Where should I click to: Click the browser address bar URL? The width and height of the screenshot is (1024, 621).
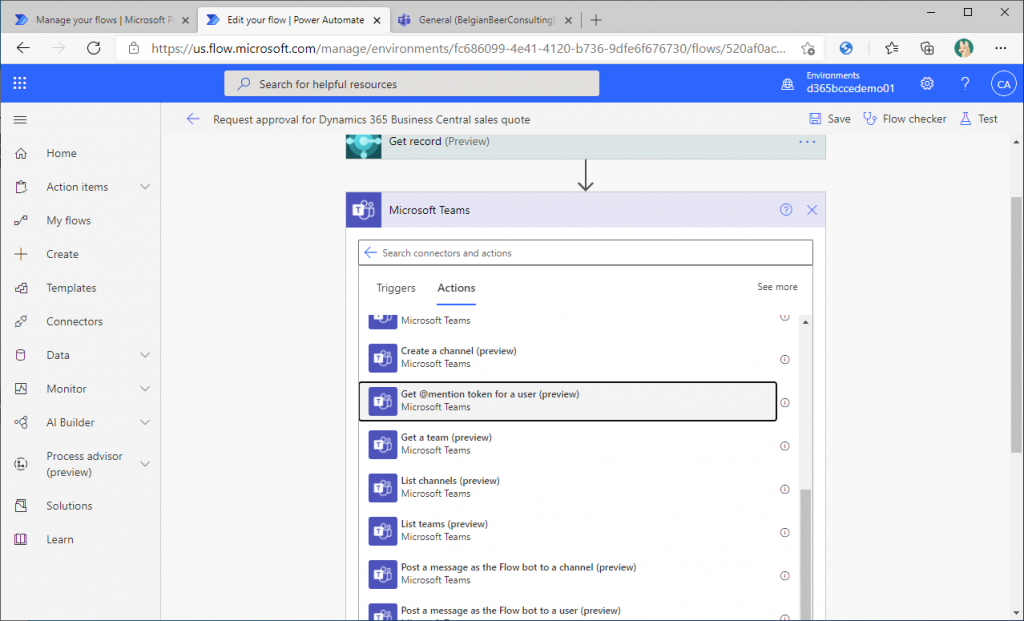[468, 48]
